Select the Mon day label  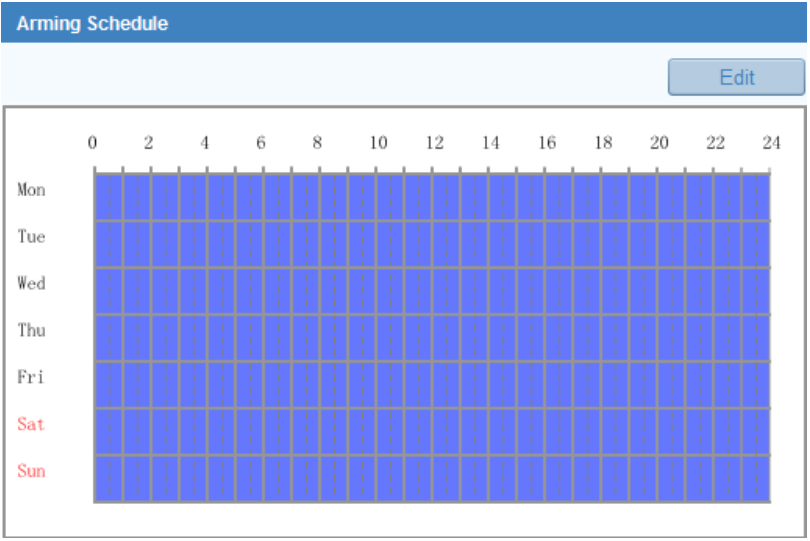tap(31, 190)
